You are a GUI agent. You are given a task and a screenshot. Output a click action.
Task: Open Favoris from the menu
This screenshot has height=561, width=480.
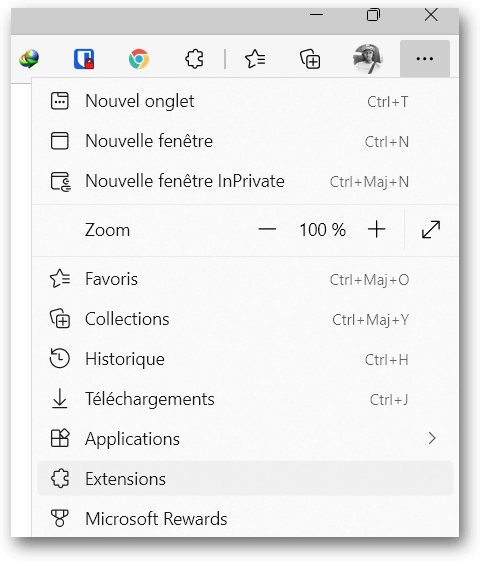pos(245,279)
